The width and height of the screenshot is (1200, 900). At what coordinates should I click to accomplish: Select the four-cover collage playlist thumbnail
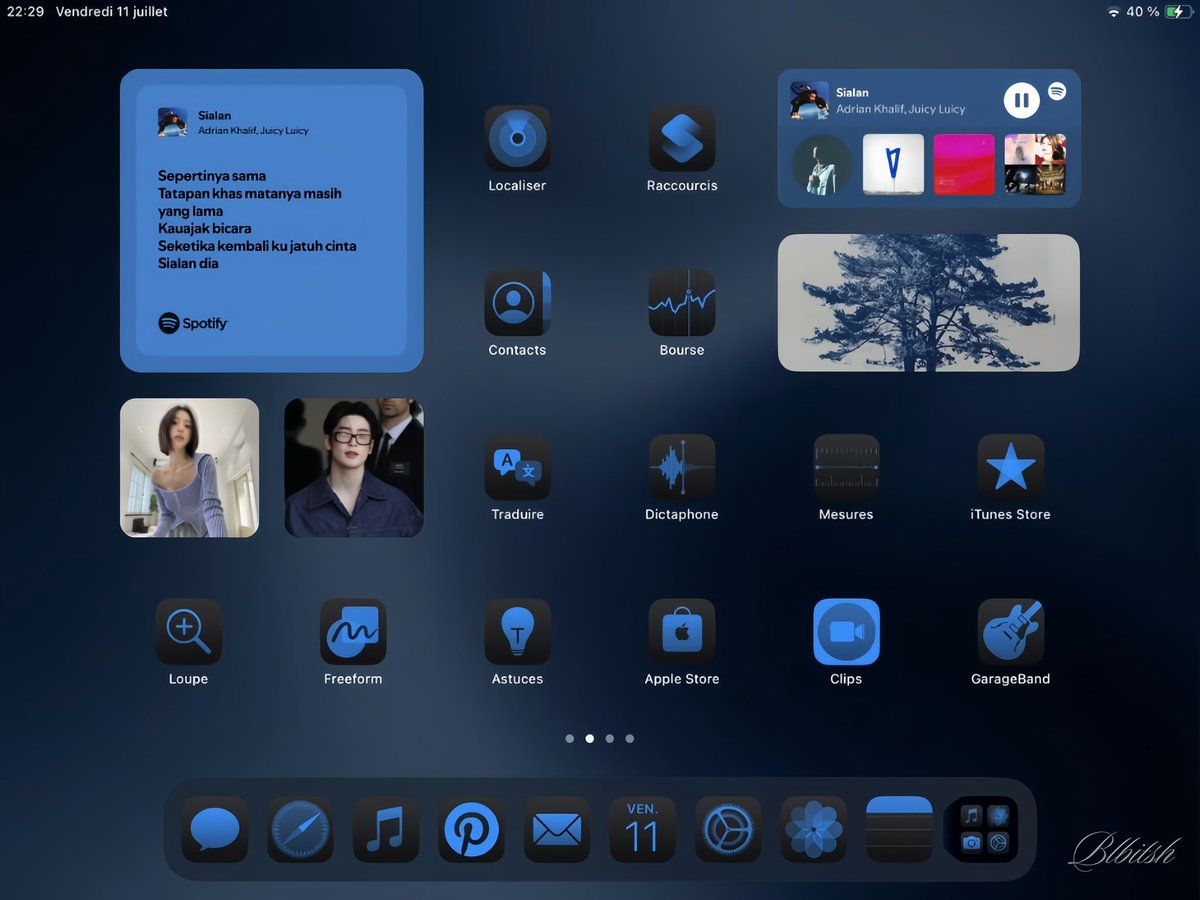click(1035, 164)
